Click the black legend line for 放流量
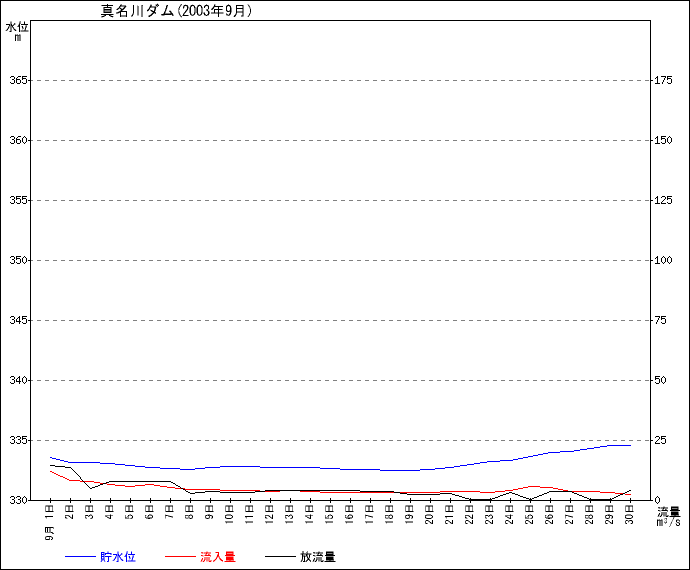 coord(280,556)
